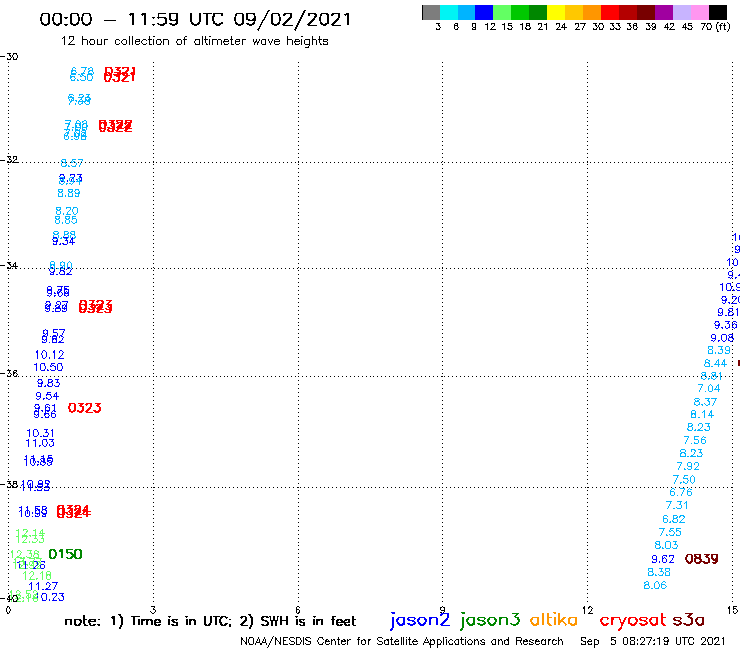The height and width of the screenshot is (650, 740).
Task: Select the dark red 's3a' legend label
Action: point(689,620)
